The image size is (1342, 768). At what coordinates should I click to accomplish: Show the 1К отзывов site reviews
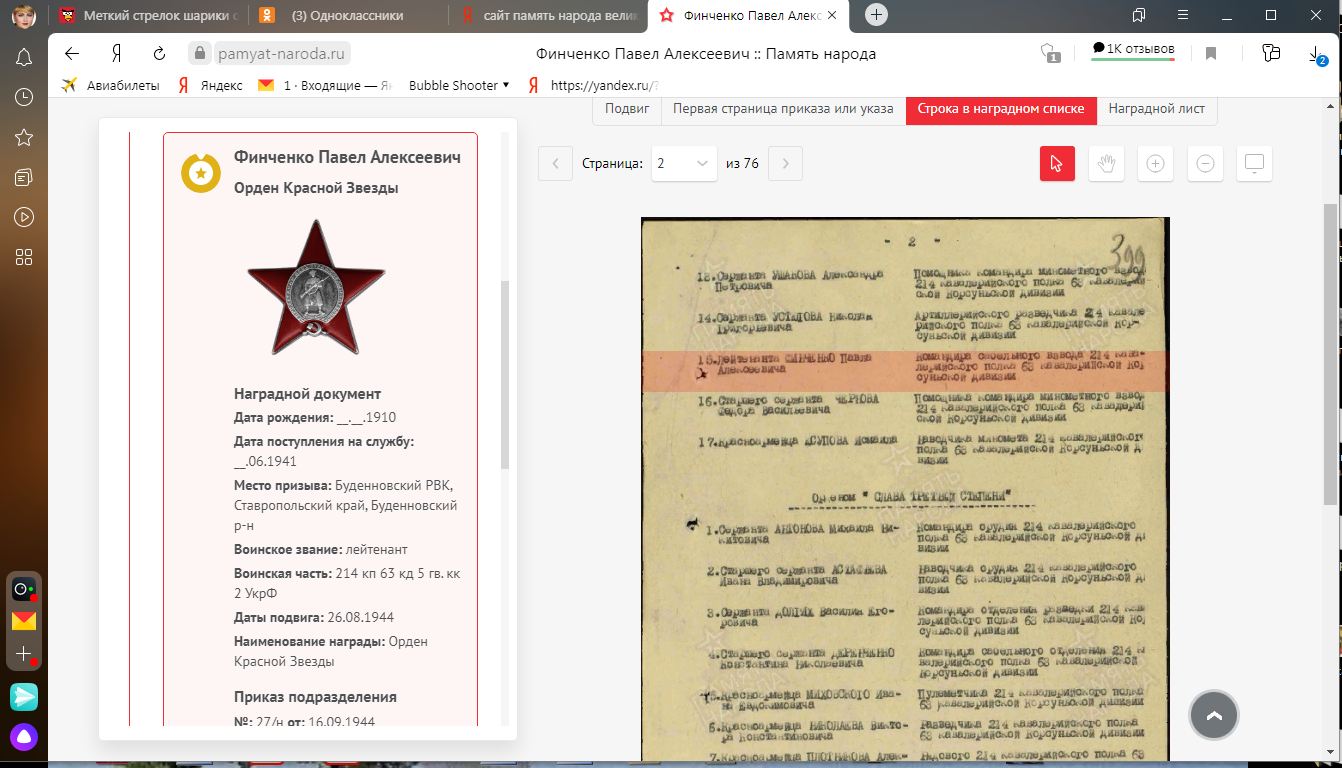[1132, 50]
